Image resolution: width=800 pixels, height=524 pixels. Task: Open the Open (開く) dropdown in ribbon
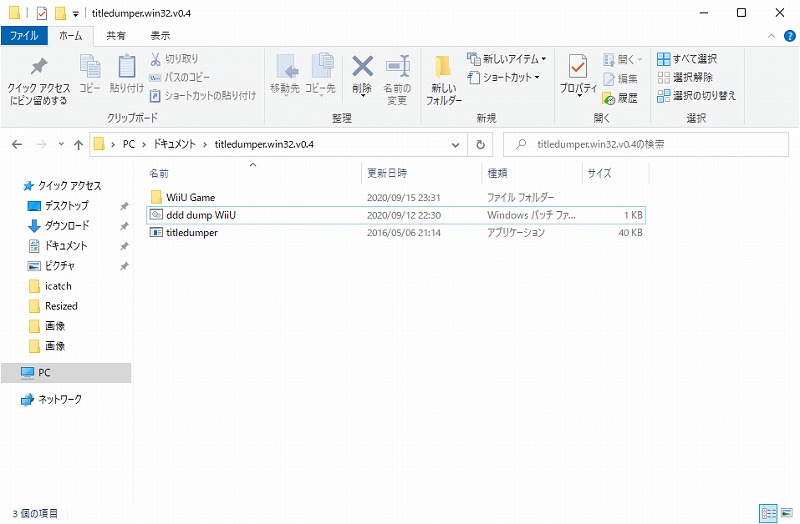622,59
